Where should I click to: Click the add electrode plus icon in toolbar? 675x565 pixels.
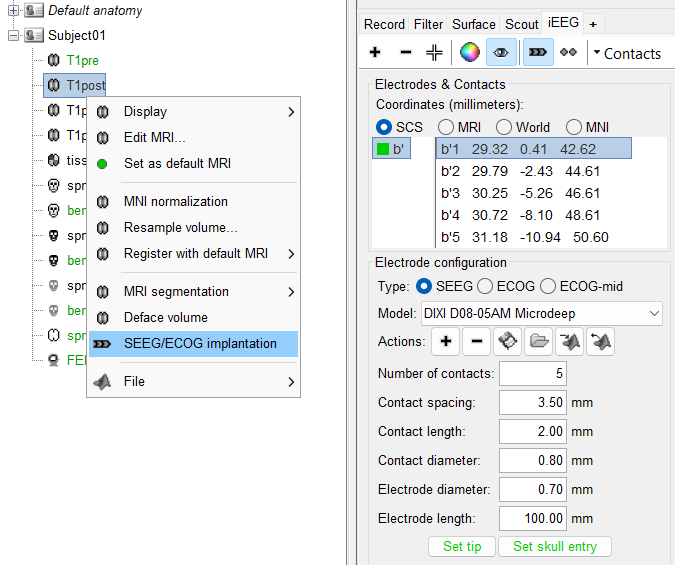[x=375, y=53]
